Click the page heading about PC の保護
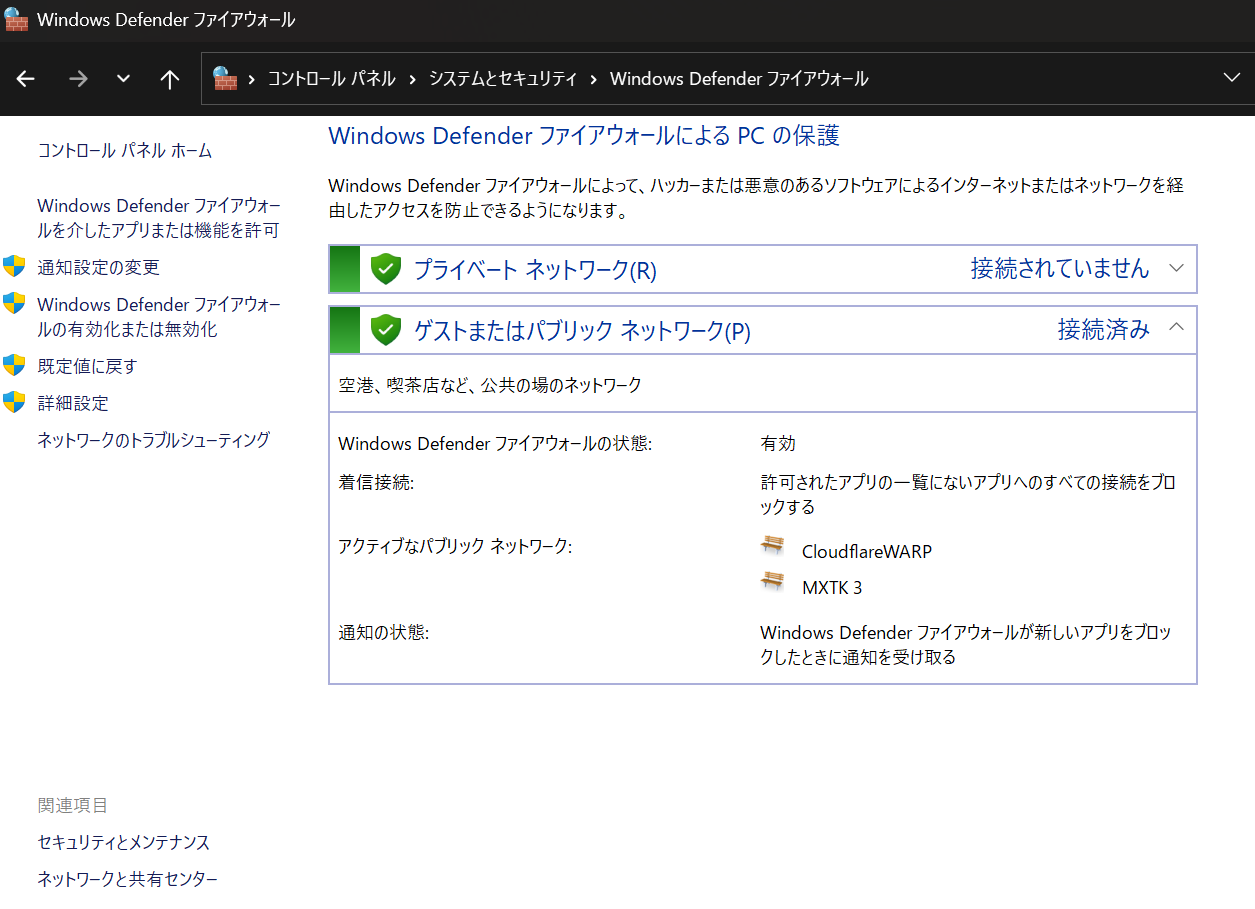 tap(584, 136)
